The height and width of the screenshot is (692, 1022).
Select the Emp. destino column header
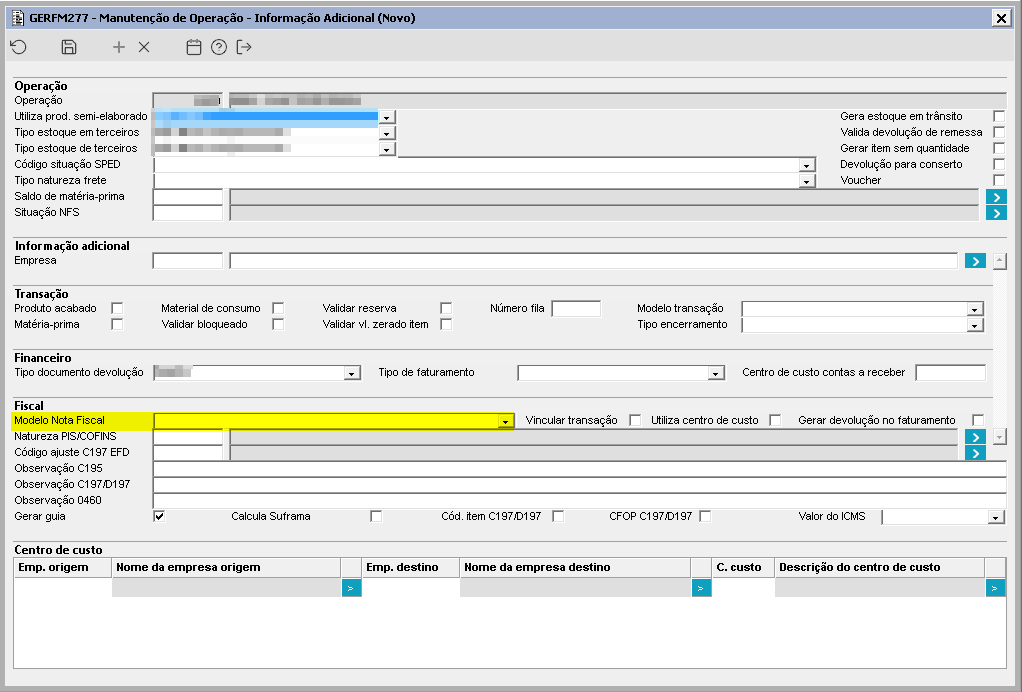pyautogui.click(x=411, y=568)
